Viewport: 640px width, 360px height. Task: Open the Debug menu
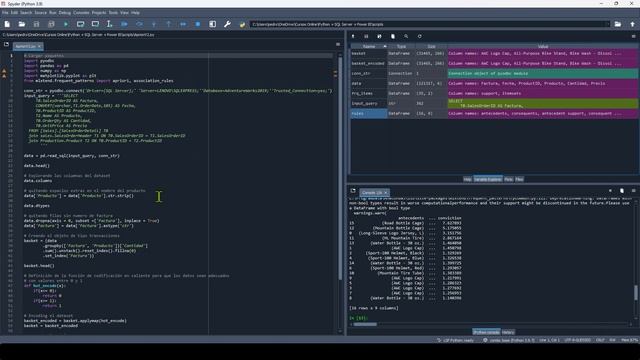(x=64, y=13)
